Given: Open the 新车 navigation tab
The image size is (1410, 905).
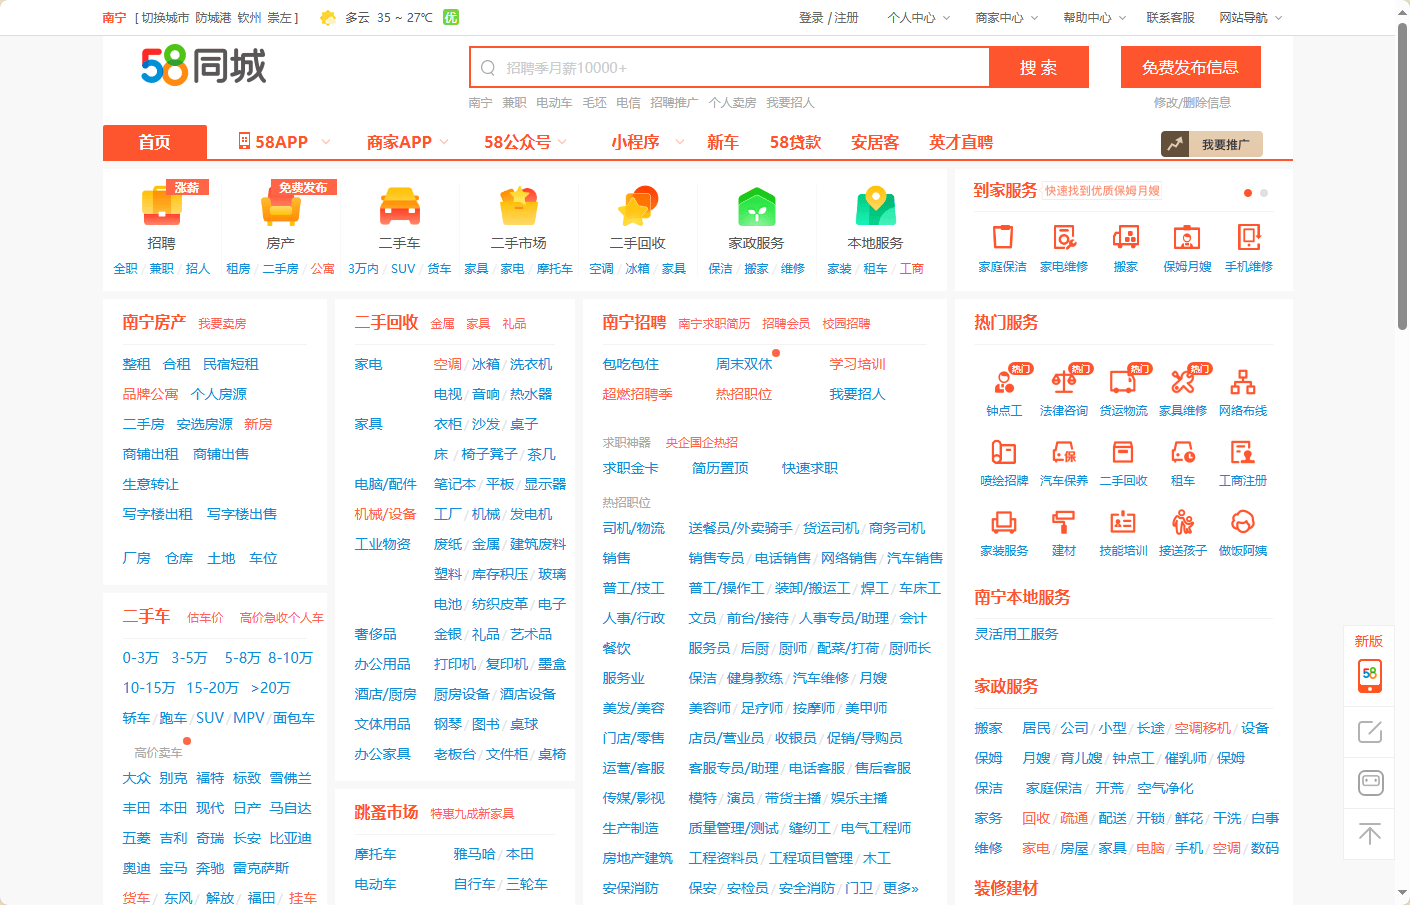Looking at the screenshot, I should click(x=722, y=142).
